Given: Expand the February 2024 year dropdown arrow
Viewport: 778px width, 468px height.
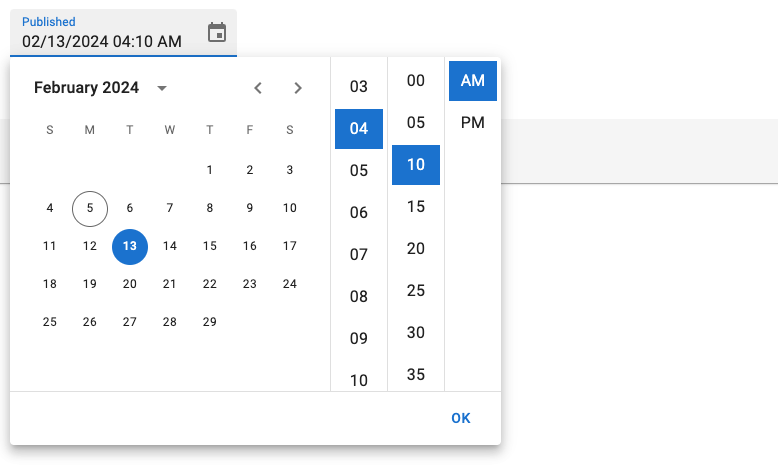Looking at the screenshot, I should point(162,88).
